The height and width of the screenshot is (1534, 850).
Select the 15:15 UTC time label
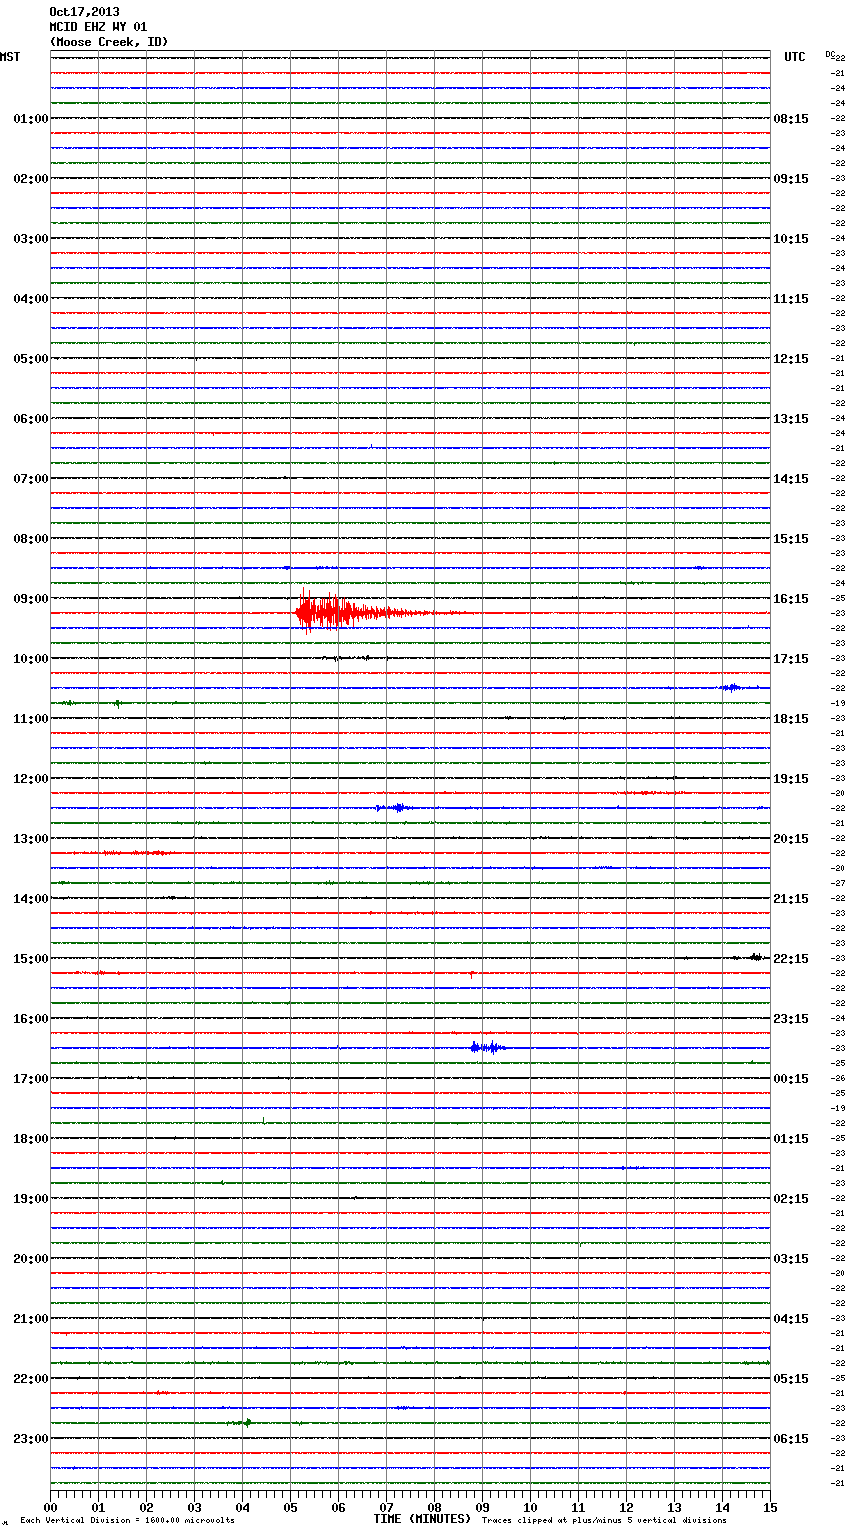[791, 539]
